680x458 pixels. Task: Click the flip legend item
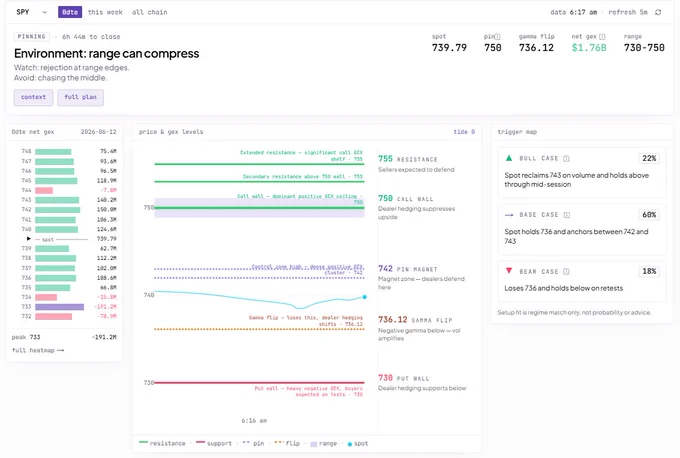pyautogui.click(x=287, y=443)
